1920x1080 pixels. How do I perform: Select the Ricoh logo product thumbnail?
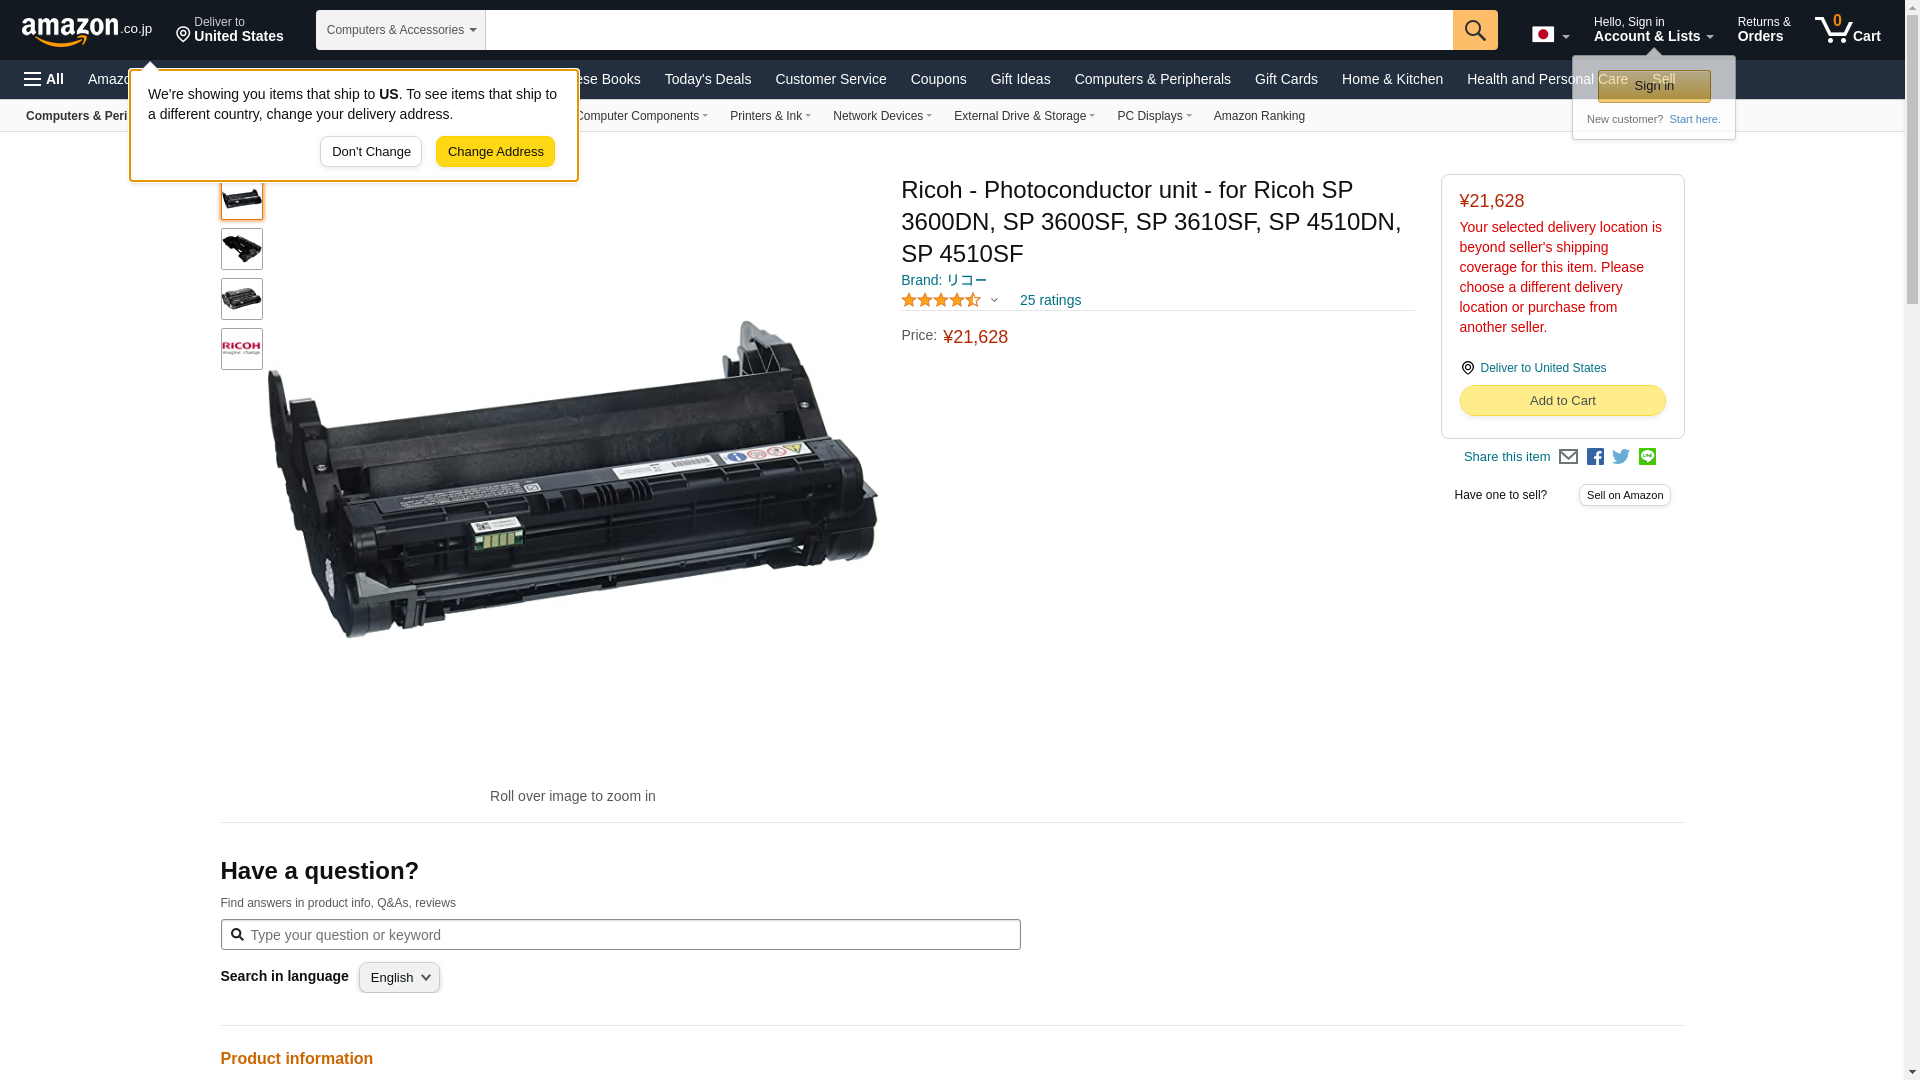click(242, 349)
